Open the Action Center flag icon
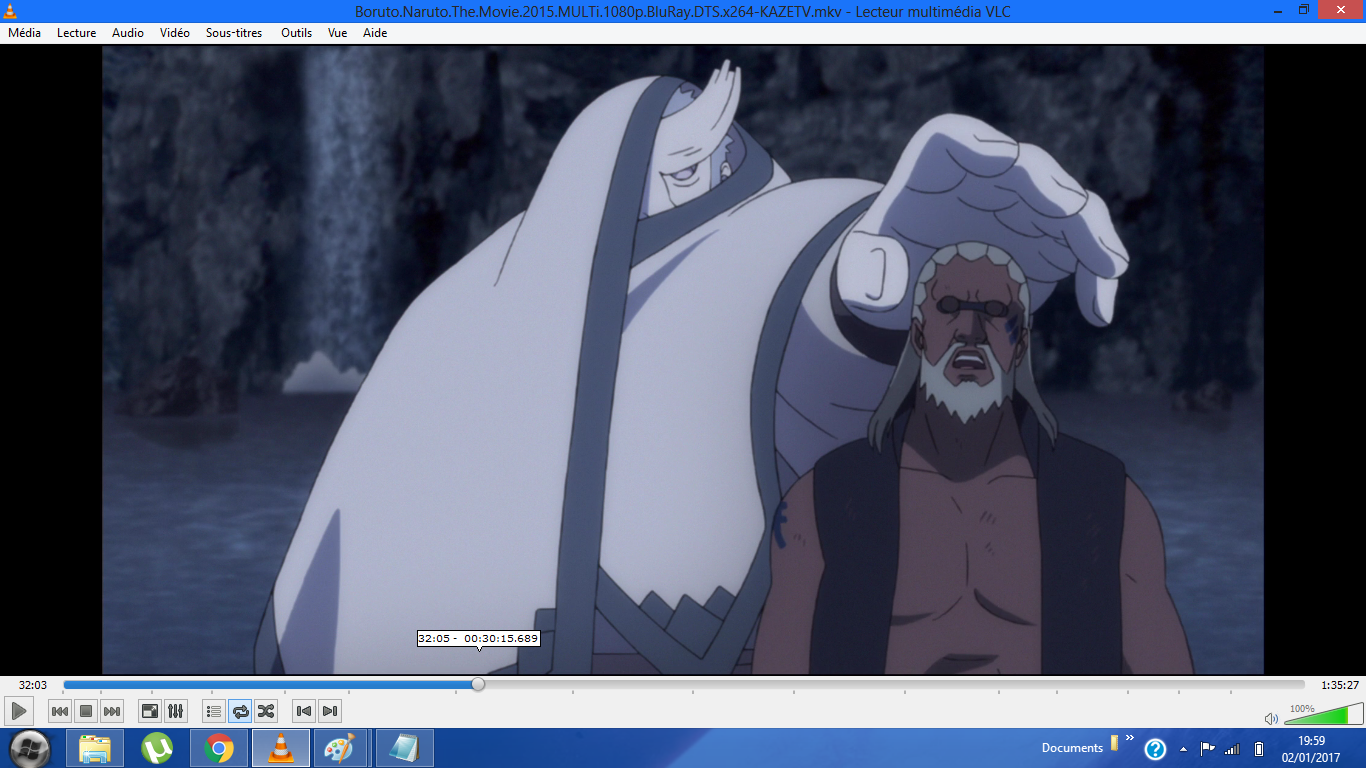The image size is (1366, 768). pyautogui.click(x=1208, y=748)
